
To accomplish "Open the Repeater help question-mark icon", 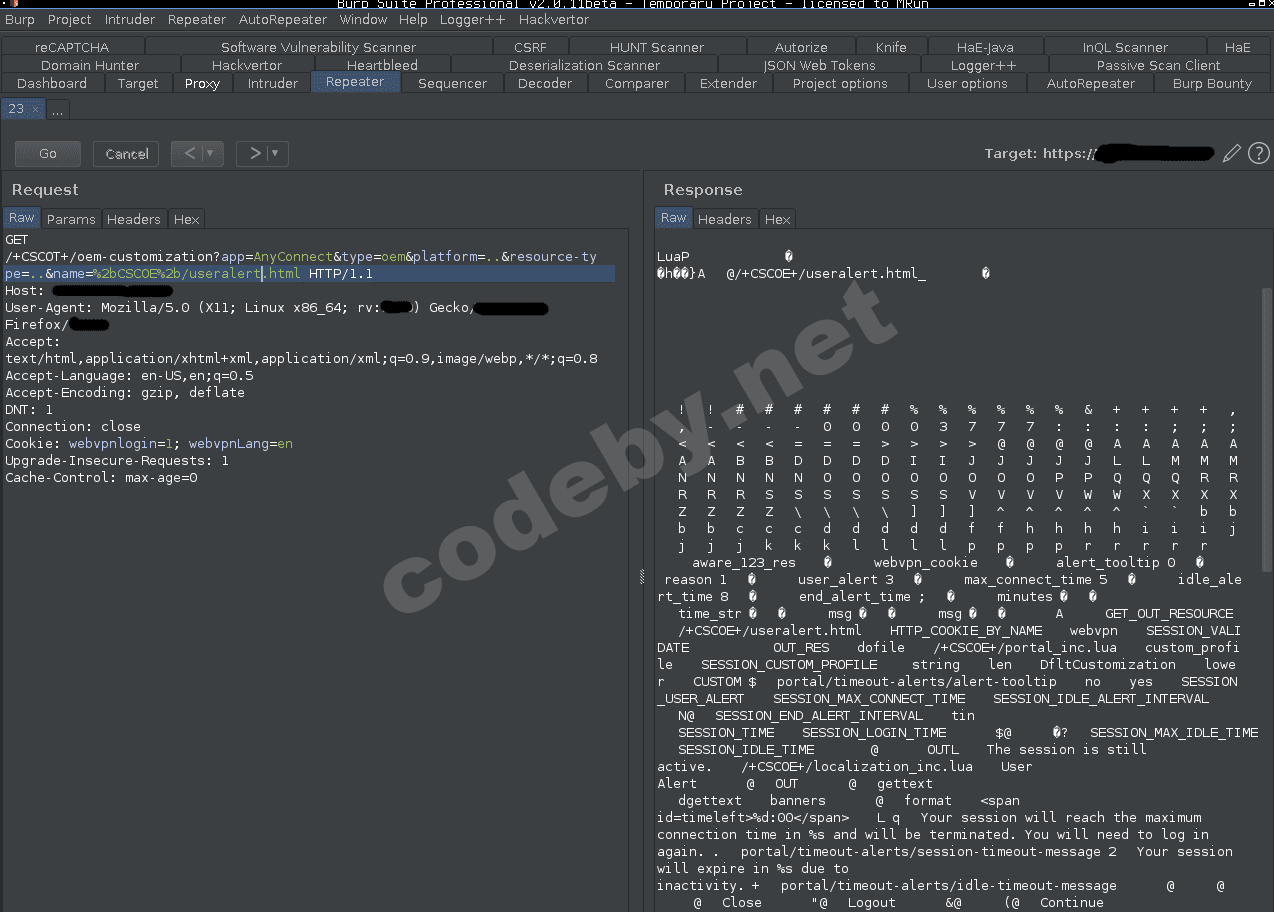I will (x=1258, y=153).
